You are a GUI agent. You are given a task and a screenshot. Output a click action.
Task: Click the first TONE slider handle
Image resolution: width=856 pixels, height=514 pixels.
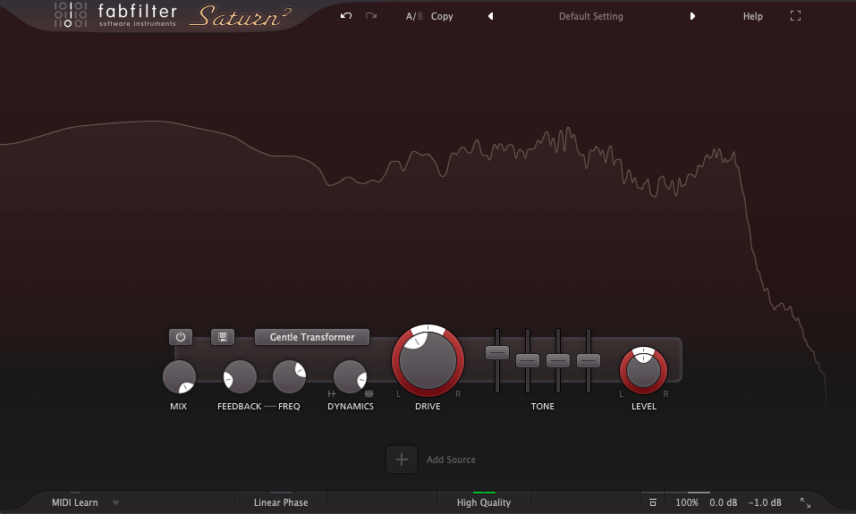[x=497, y=352]
